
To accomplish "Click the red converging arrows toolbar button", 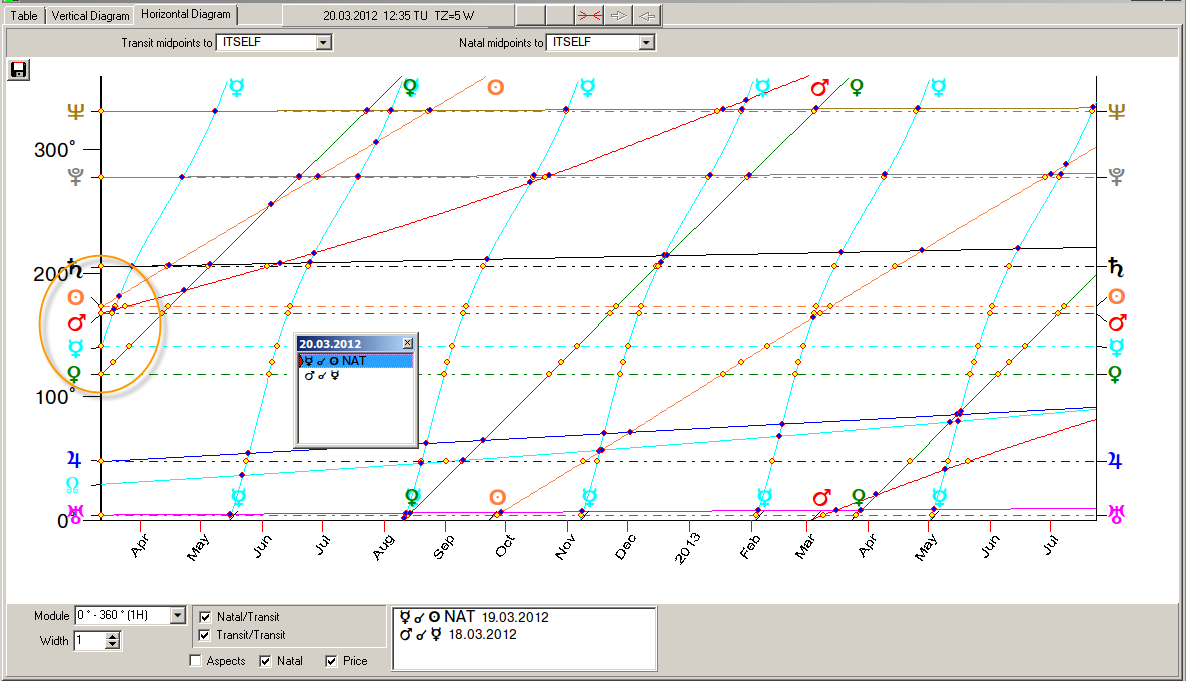I will [589, 15].
